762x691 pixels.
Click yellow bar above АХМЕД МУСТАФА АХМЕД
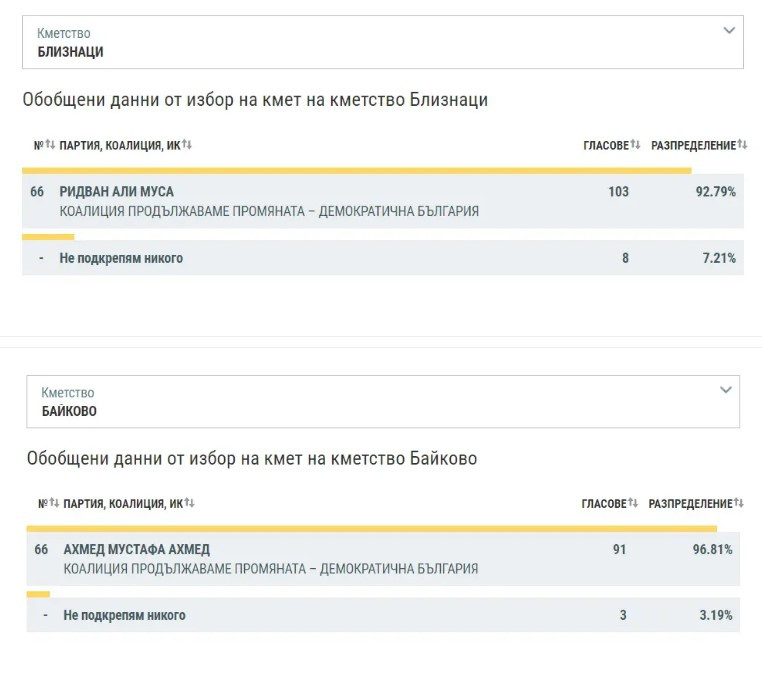click(371, 528)
